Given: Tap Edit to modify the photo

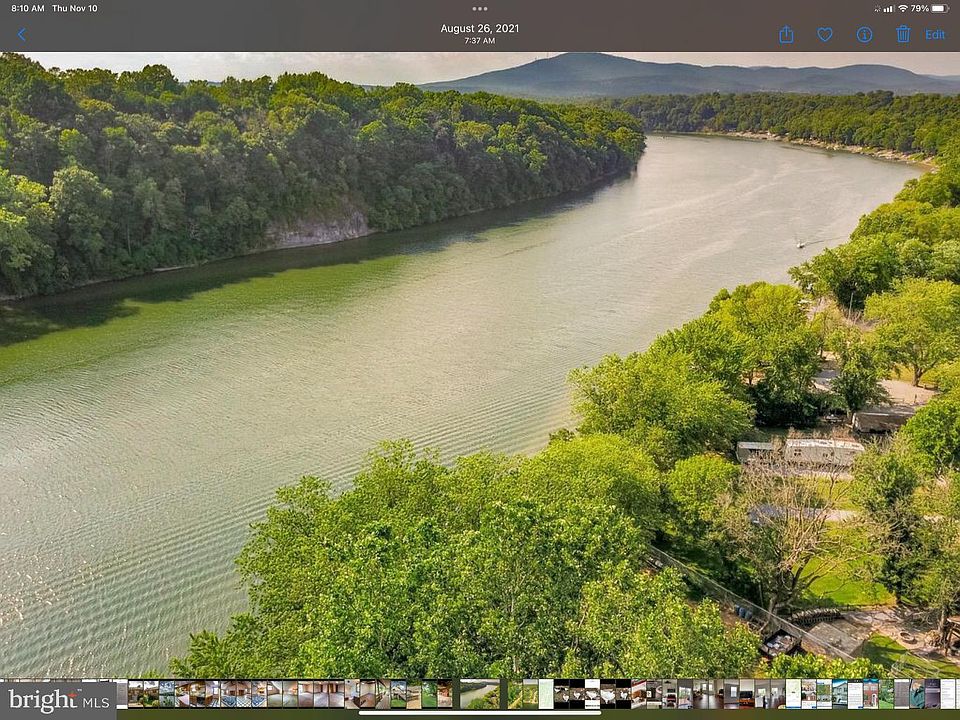Looking at the screenshot, I should [935, 35].
